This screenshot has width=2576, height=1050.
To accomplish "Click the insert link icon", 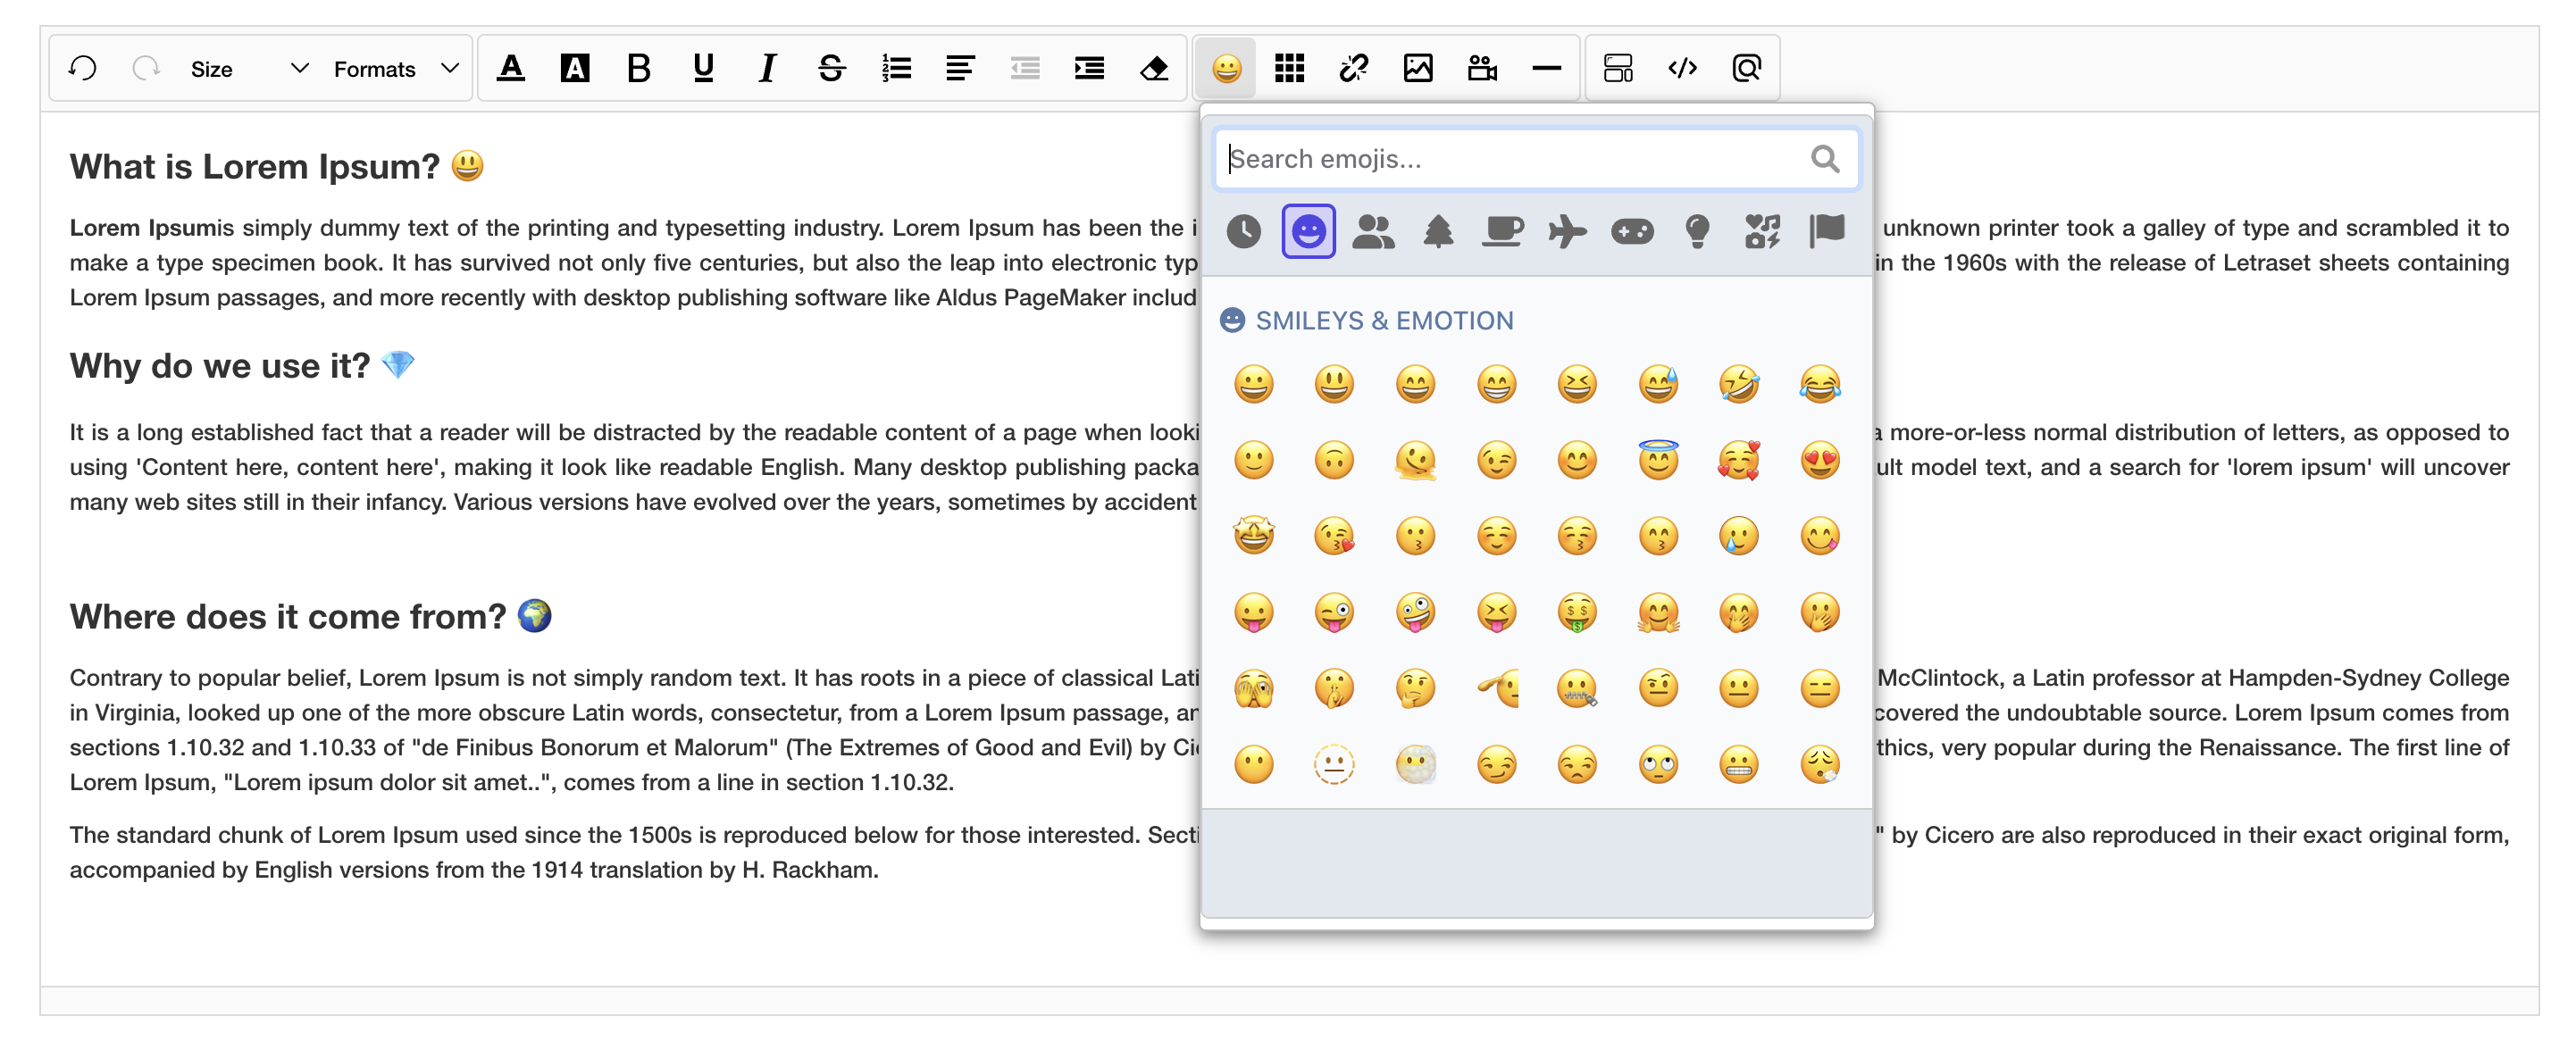I will click(1353, 68).
